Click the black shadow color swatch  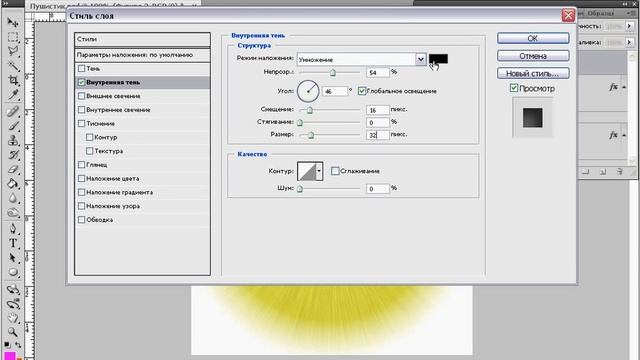[x=438, y=59]
